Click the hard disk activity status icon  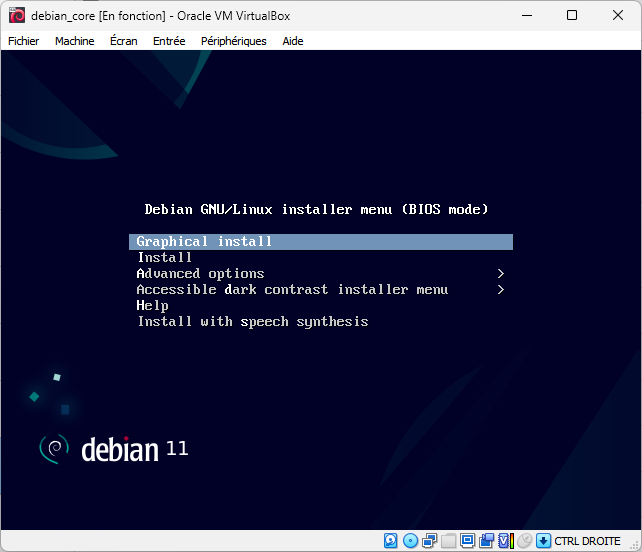(x=391, y=541)
